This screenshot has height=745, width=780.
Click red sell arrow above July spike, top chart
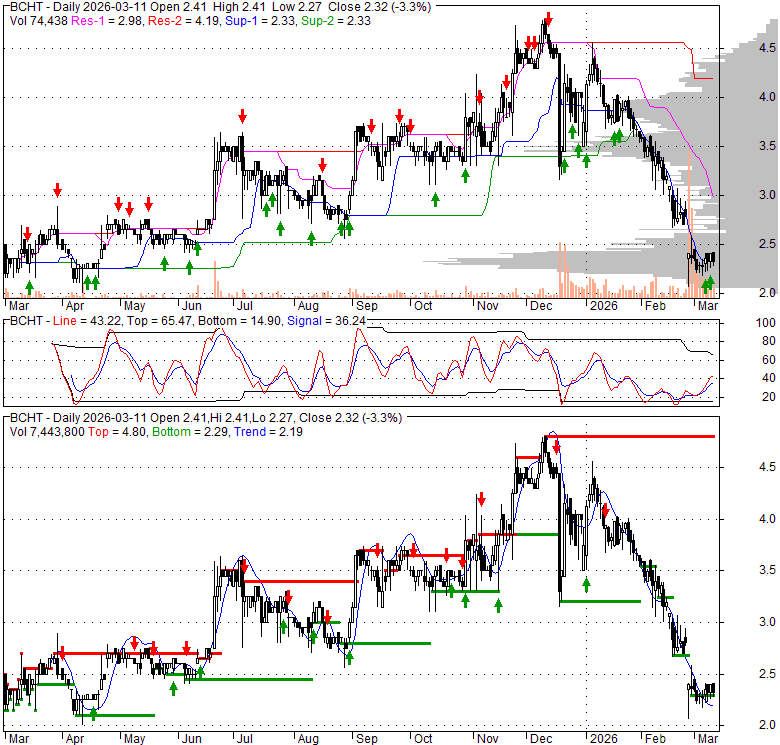(x=242, y=117)
